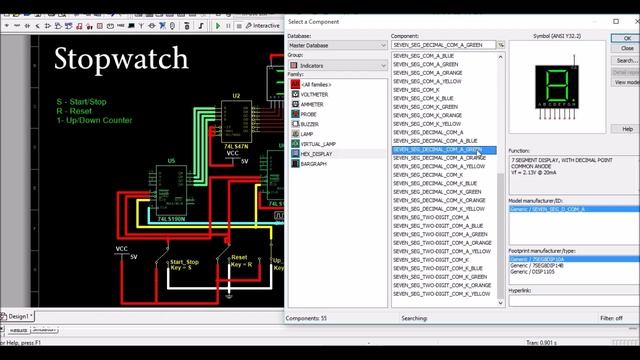Click component list scroll up arrow

tap(500, 57)
